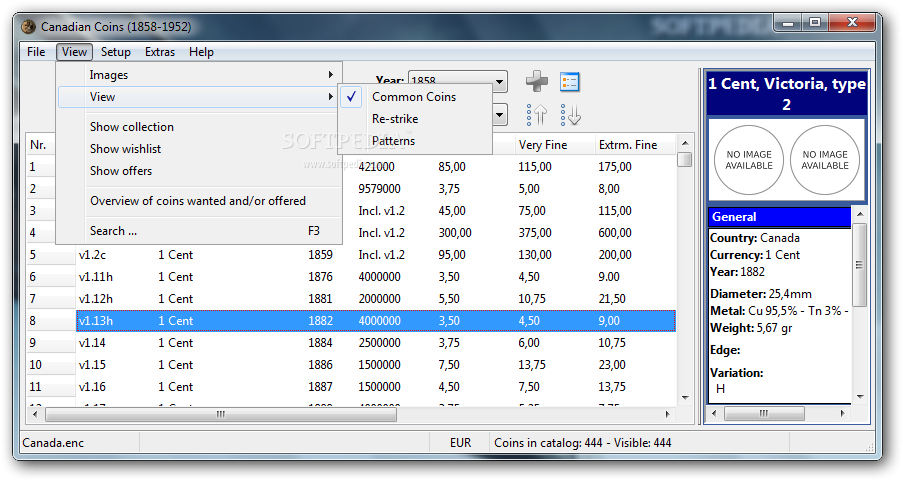The image size is (903, 481).
Task: Open the Year dropdown arrow
Action: point(499,81)
